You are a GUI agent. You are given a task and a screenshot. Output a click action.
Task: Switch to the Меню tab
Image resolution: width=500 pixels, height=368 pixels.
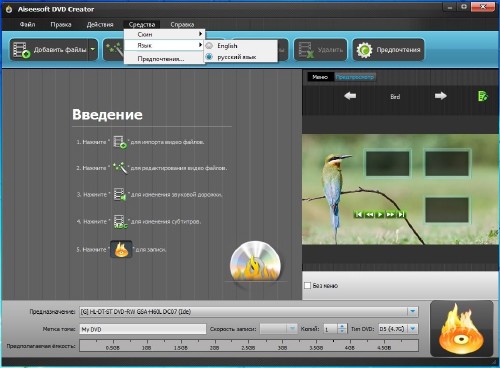click(x=320, y=77)
